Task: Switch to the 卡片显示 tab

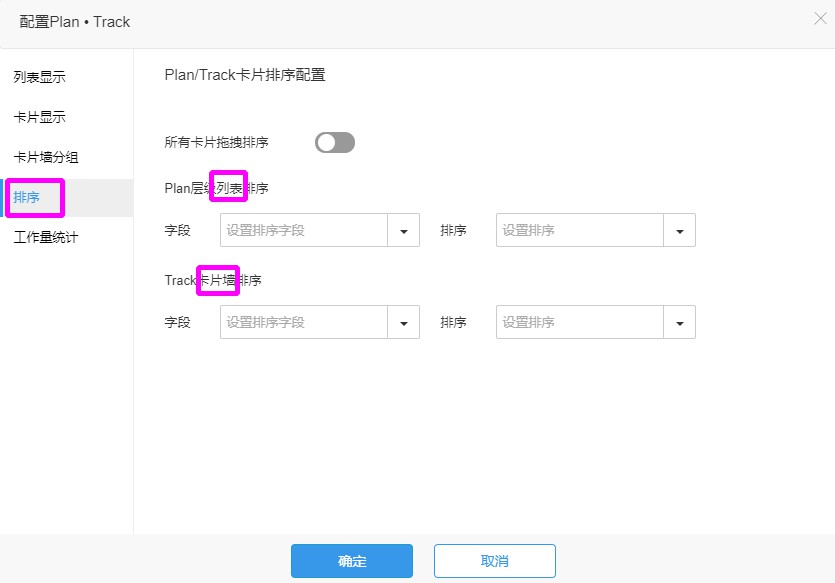Action: tap(40, 117)
